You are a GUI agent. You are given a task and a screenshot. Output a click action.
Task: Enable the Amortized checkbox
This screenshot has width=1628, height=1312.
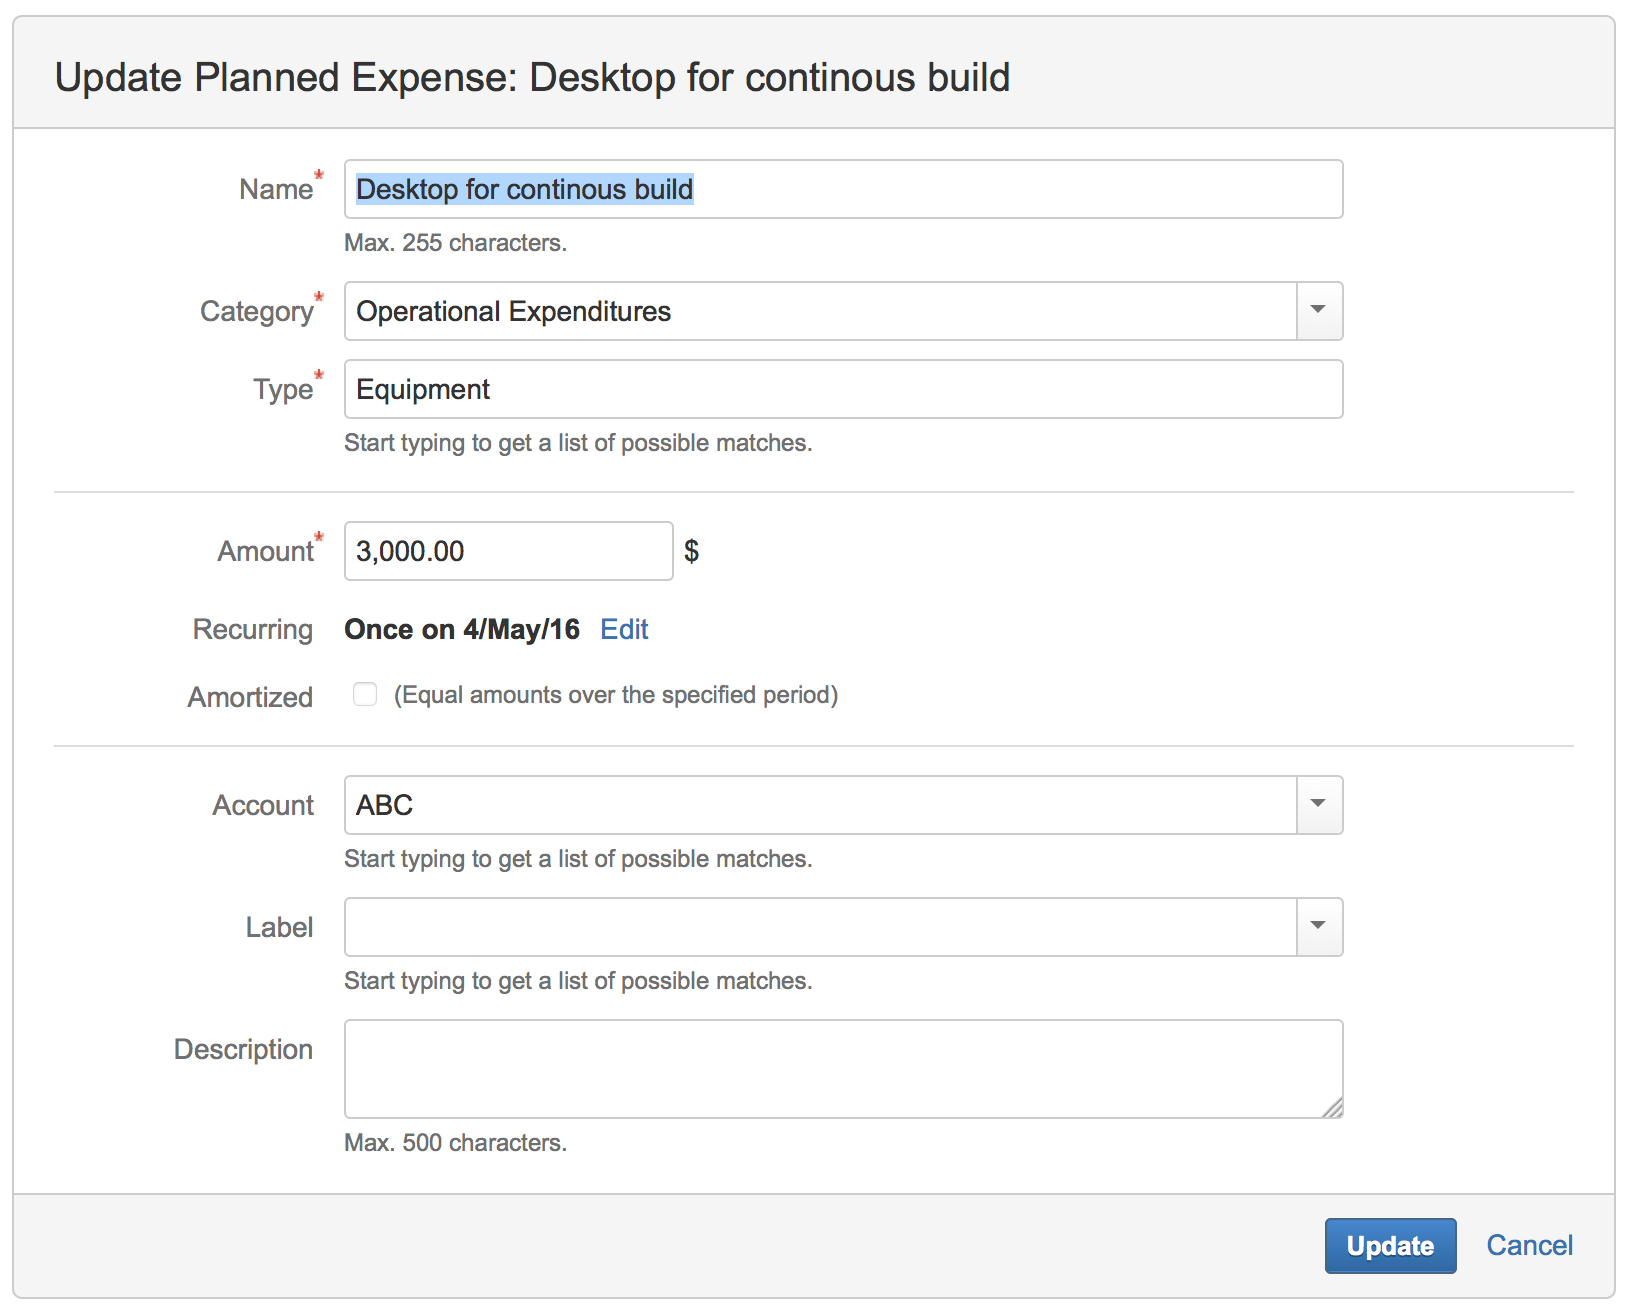coord(365,695)
